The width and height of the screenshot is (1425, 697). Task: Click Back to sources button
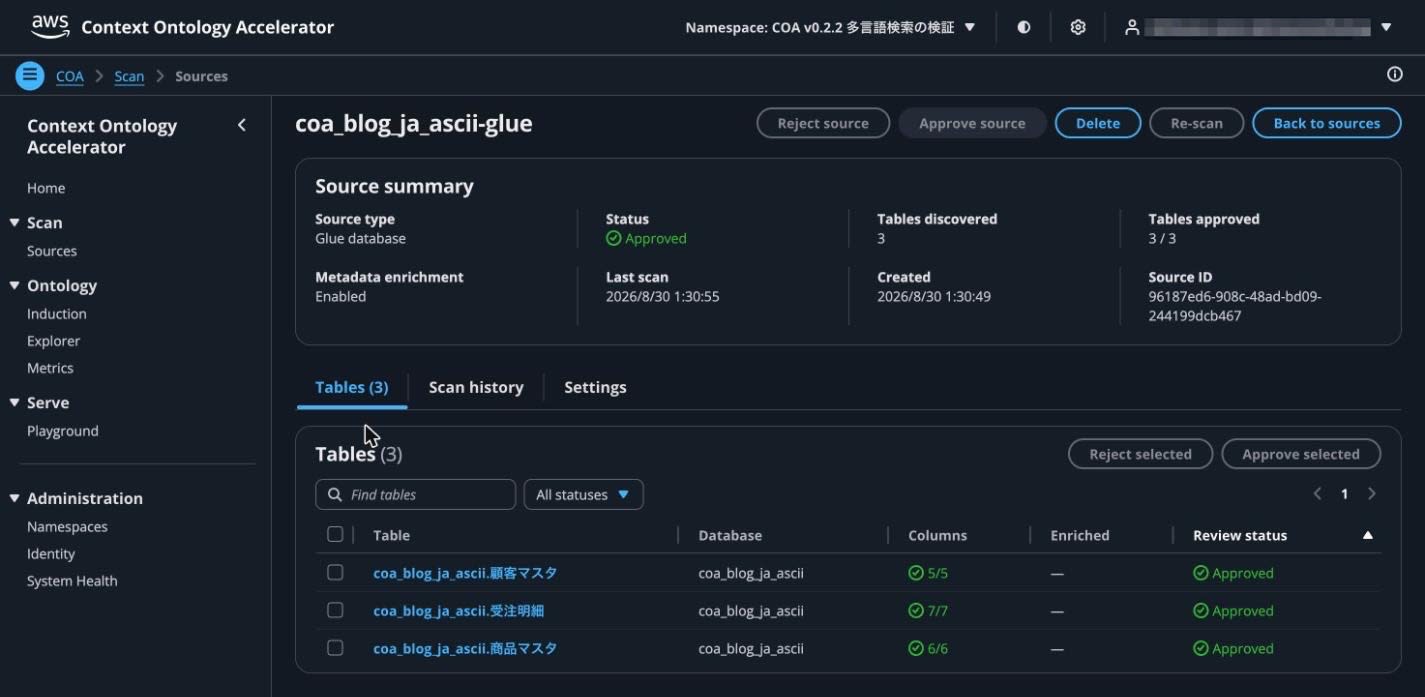coord(1327,123)
